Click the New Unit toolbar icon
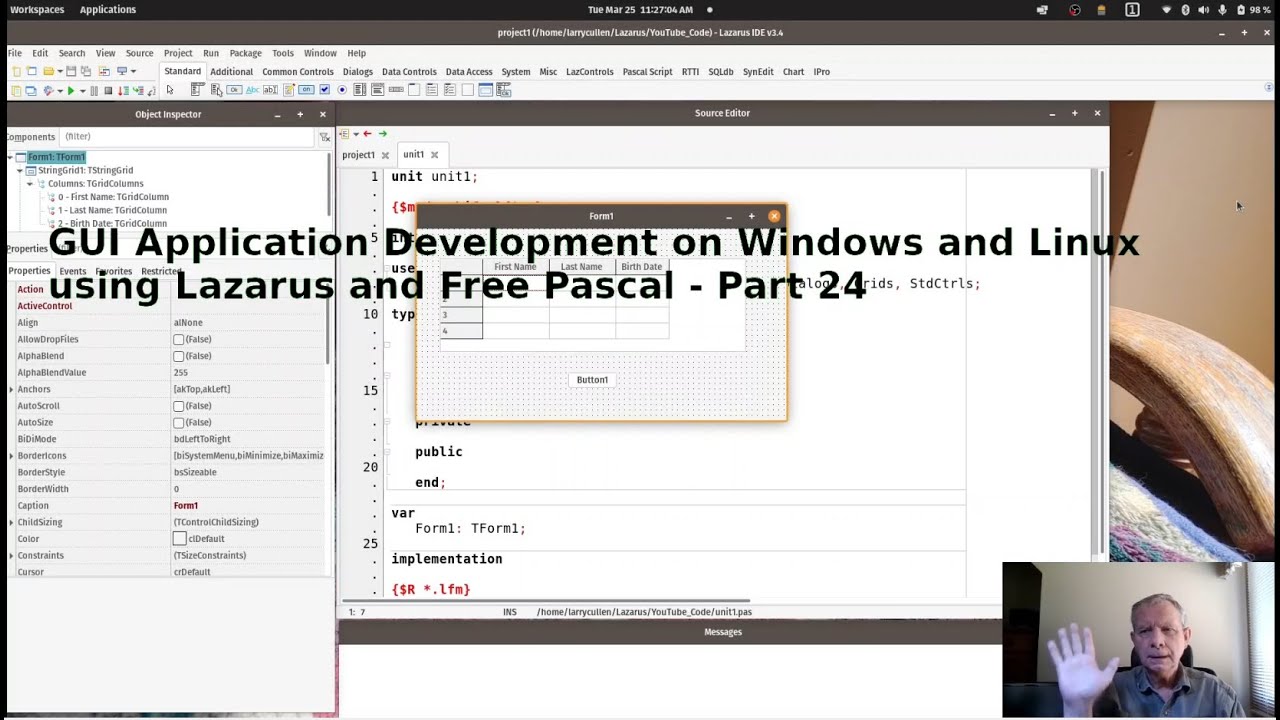Viewport: 1280px width, 720px height. tap(16, 71)
